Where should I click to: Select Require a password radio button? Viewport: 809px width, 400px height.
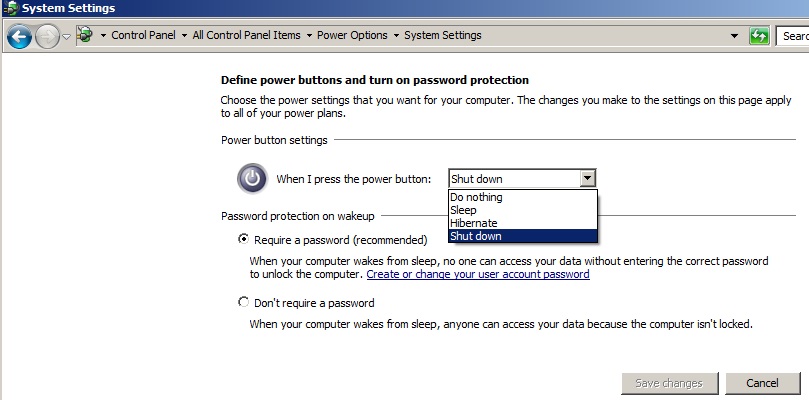coord(243,239)
